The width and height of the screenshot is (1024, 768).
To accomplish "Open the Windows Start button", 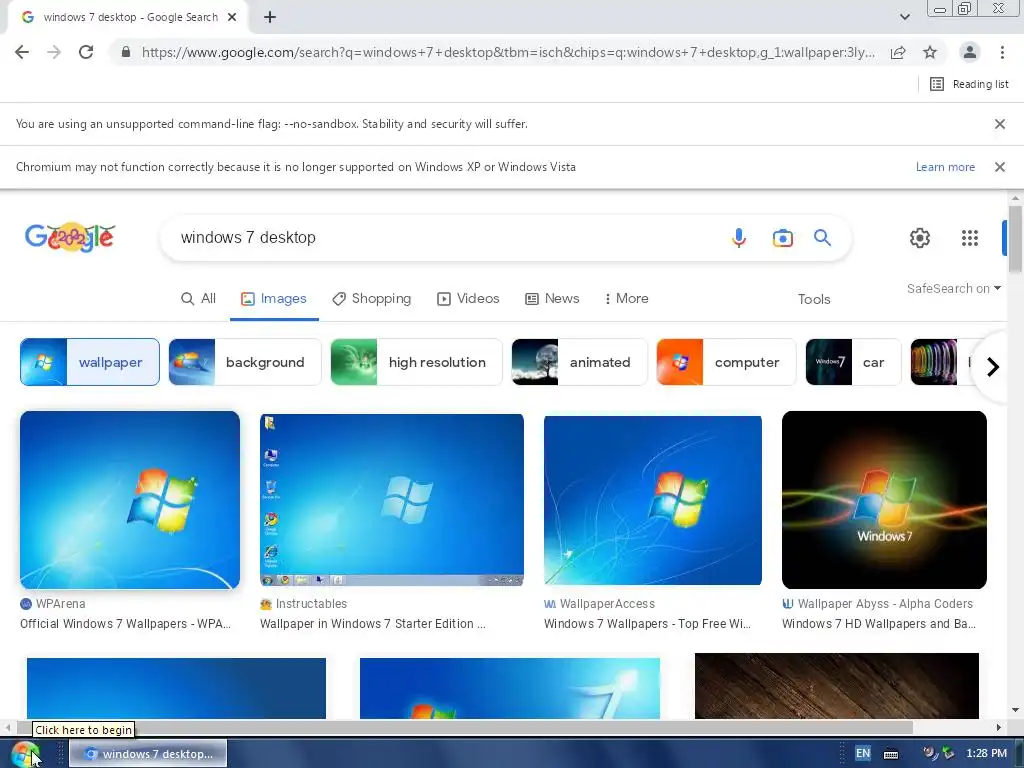I will pyautogui.click(x=25, y=754).
